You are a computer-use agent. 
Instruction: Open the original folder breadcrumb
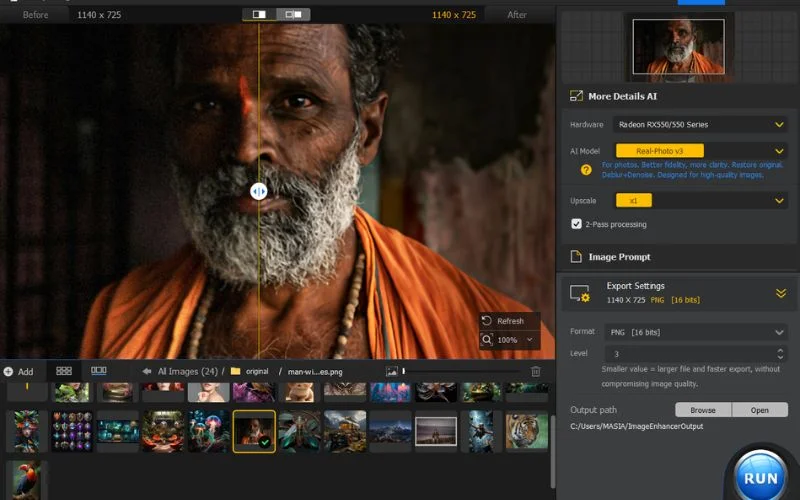pyautogui.click(x=249, y=371)
